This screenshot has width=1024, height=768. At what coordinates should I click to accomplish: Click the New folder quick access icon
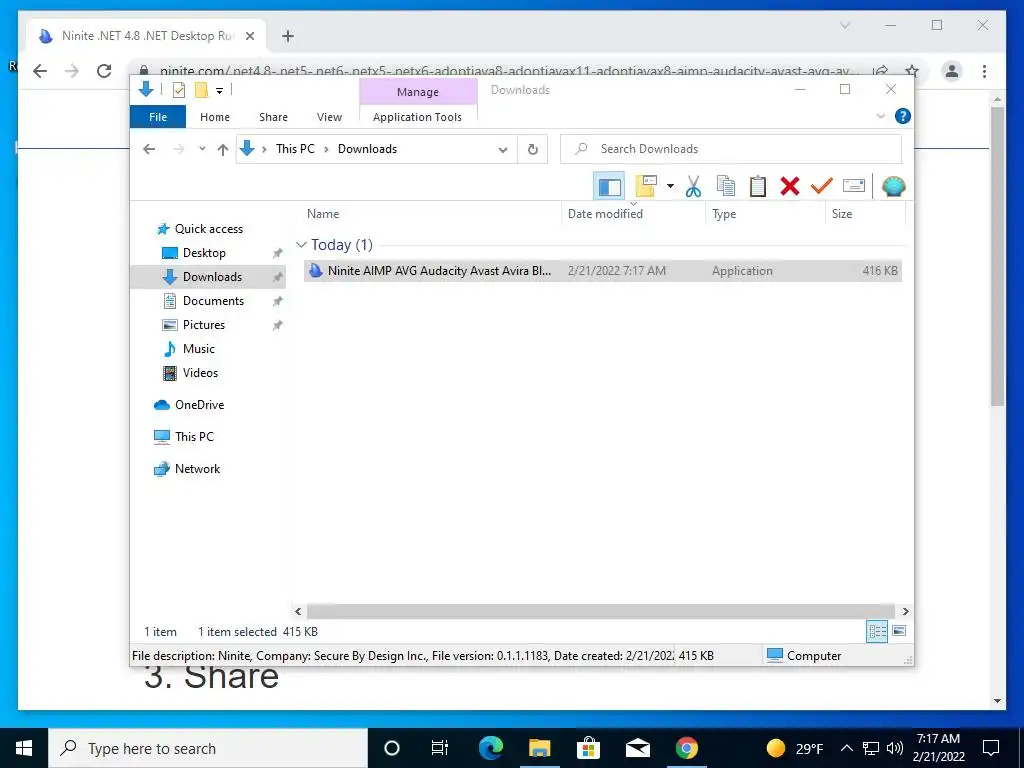pos(201,90)
